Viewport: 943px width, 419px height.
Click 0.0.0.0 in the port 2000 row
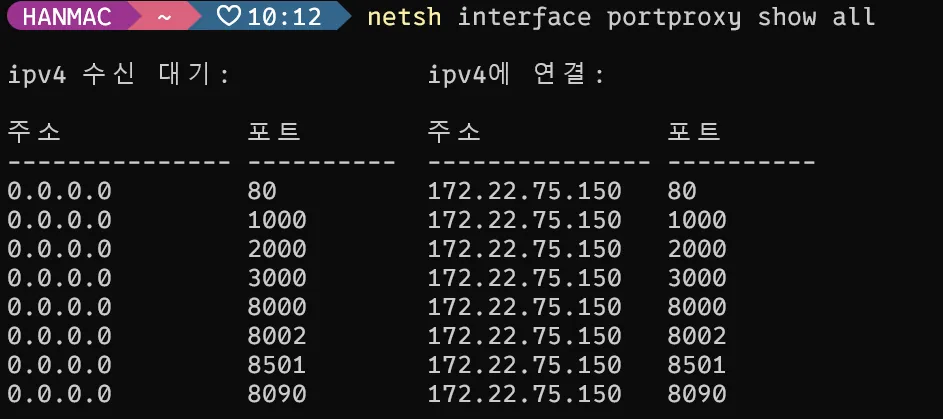[x=60, y=249]
